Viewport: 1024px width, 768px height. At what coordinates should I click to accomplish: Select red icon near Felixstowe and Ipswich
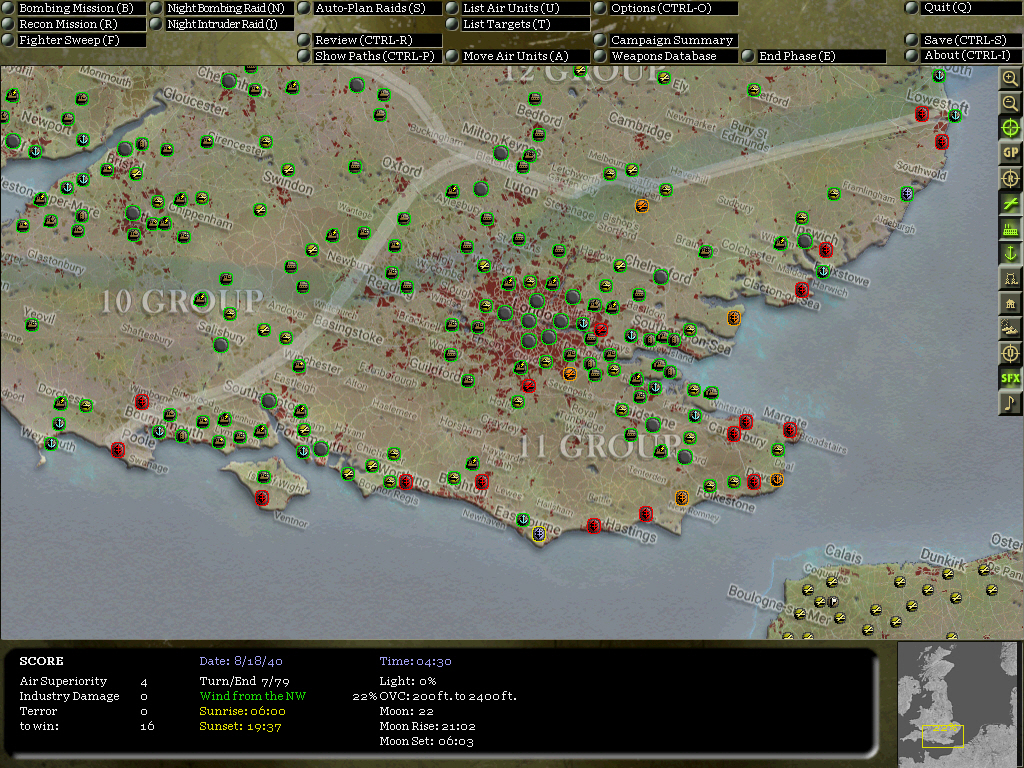pyautogui.click(x=826, y=249)
